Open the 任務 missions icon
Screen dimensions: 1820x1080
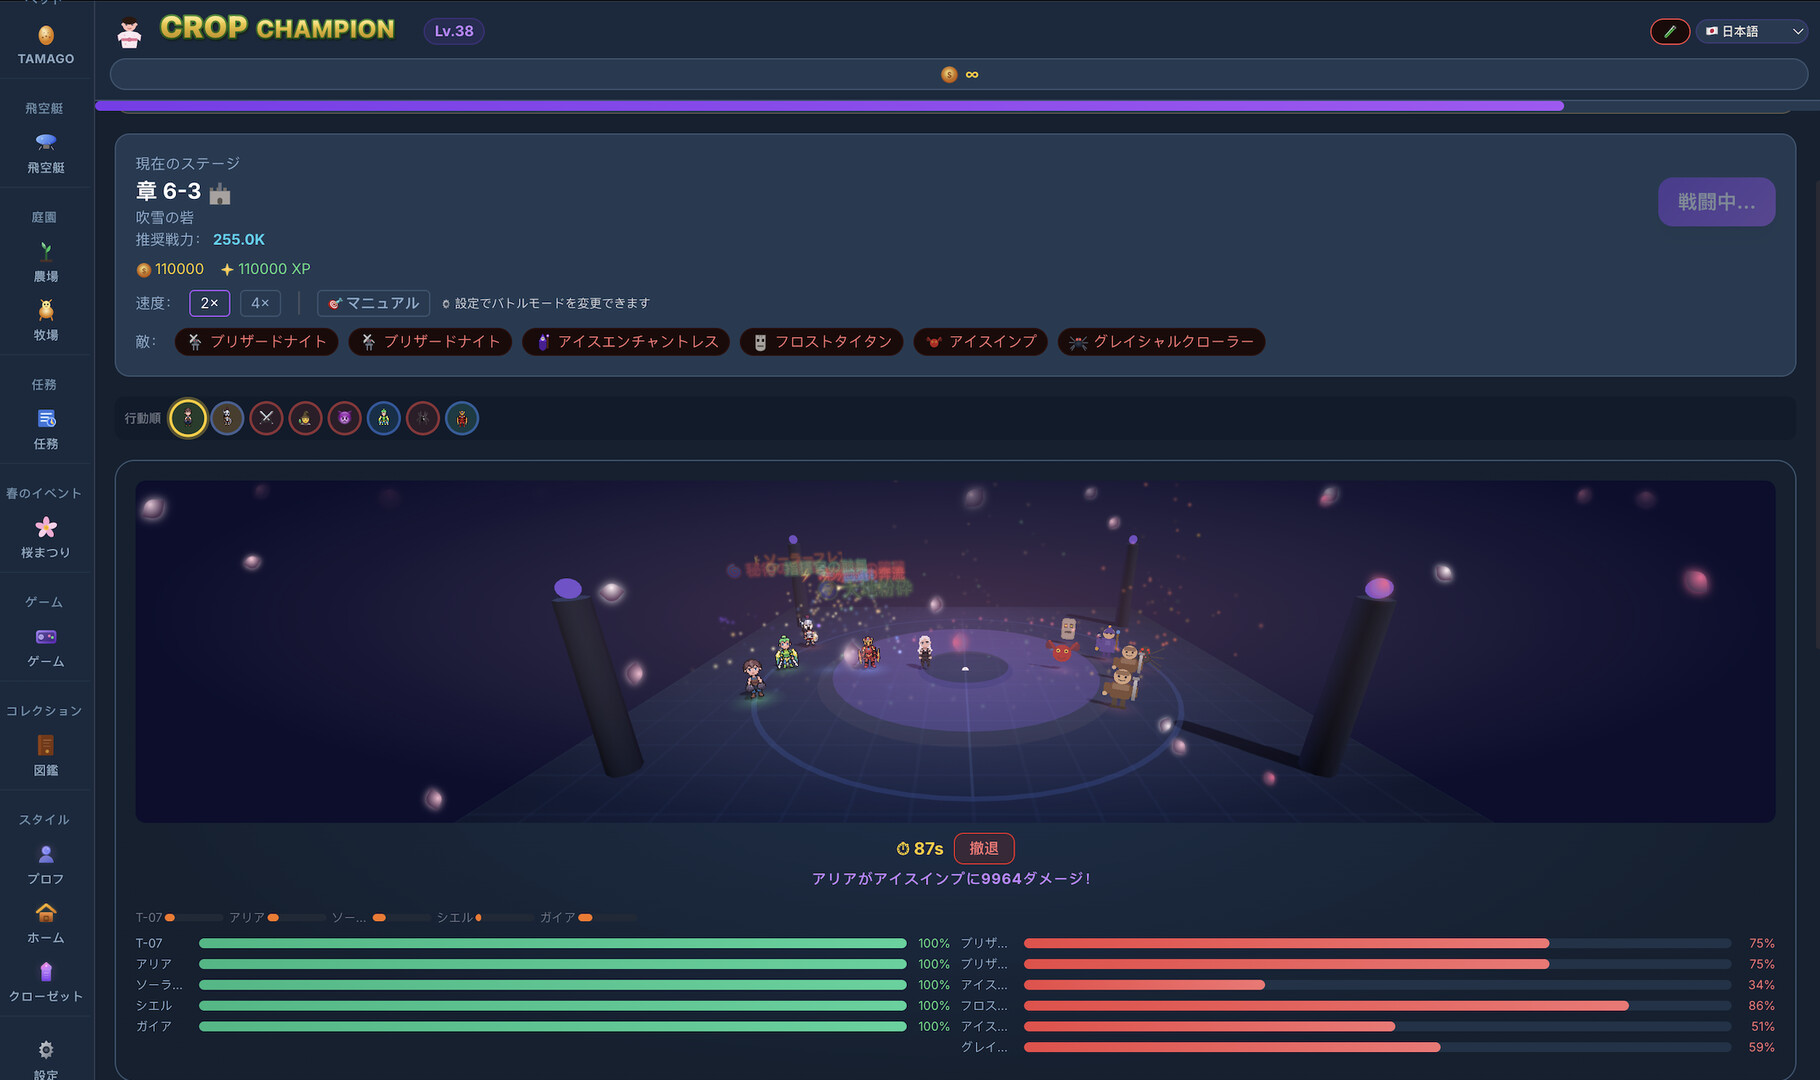[46, 420]
